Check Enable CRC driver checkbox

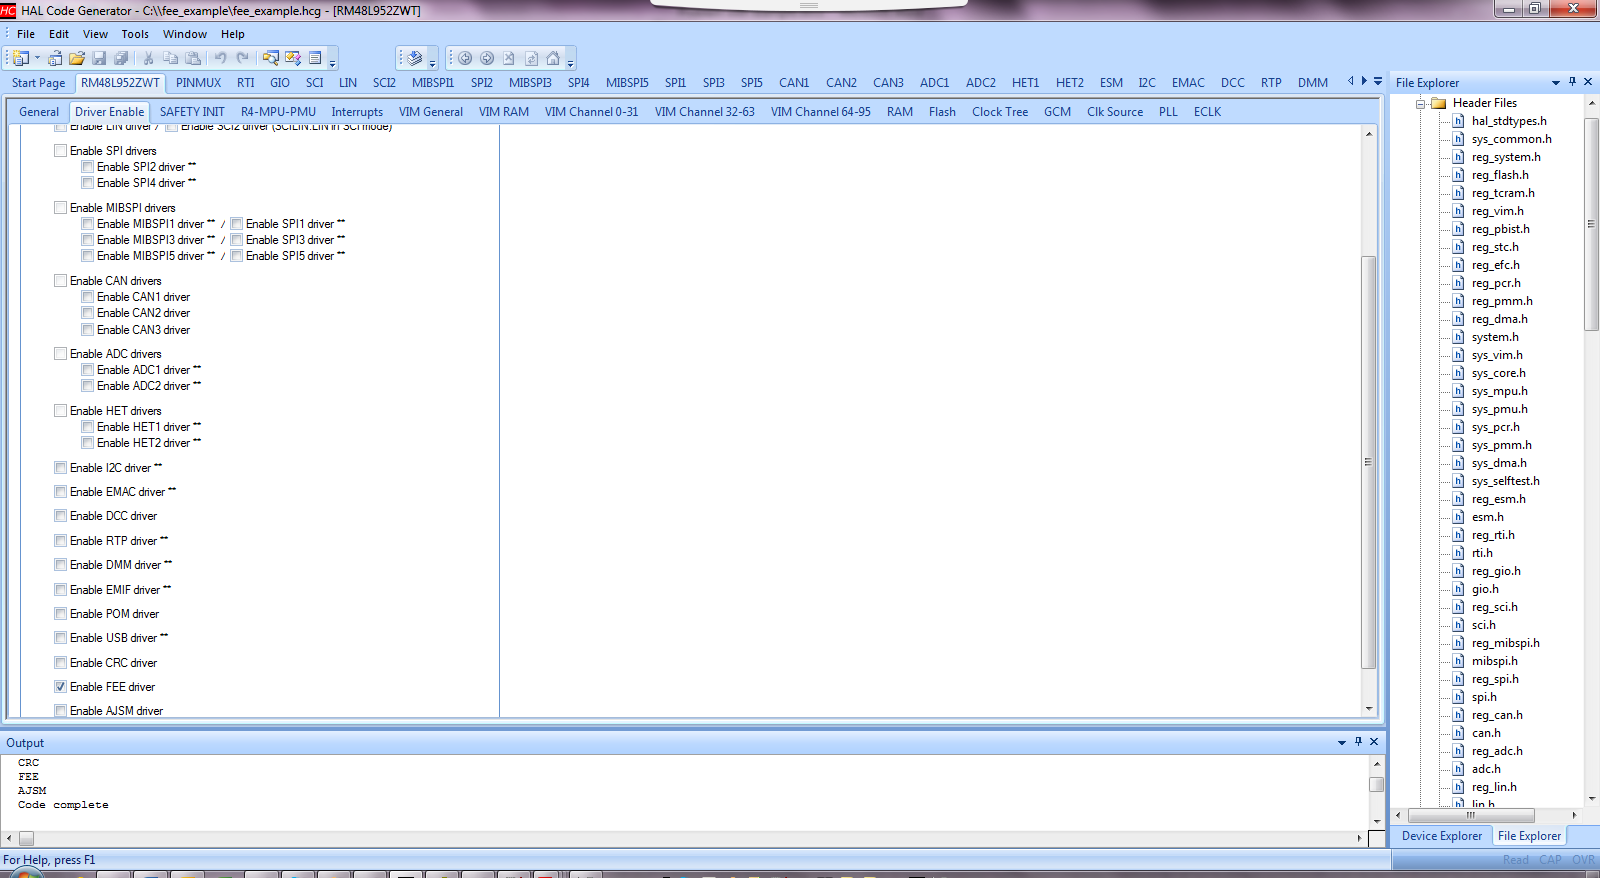pyautogui.click(x=61, y=663)
